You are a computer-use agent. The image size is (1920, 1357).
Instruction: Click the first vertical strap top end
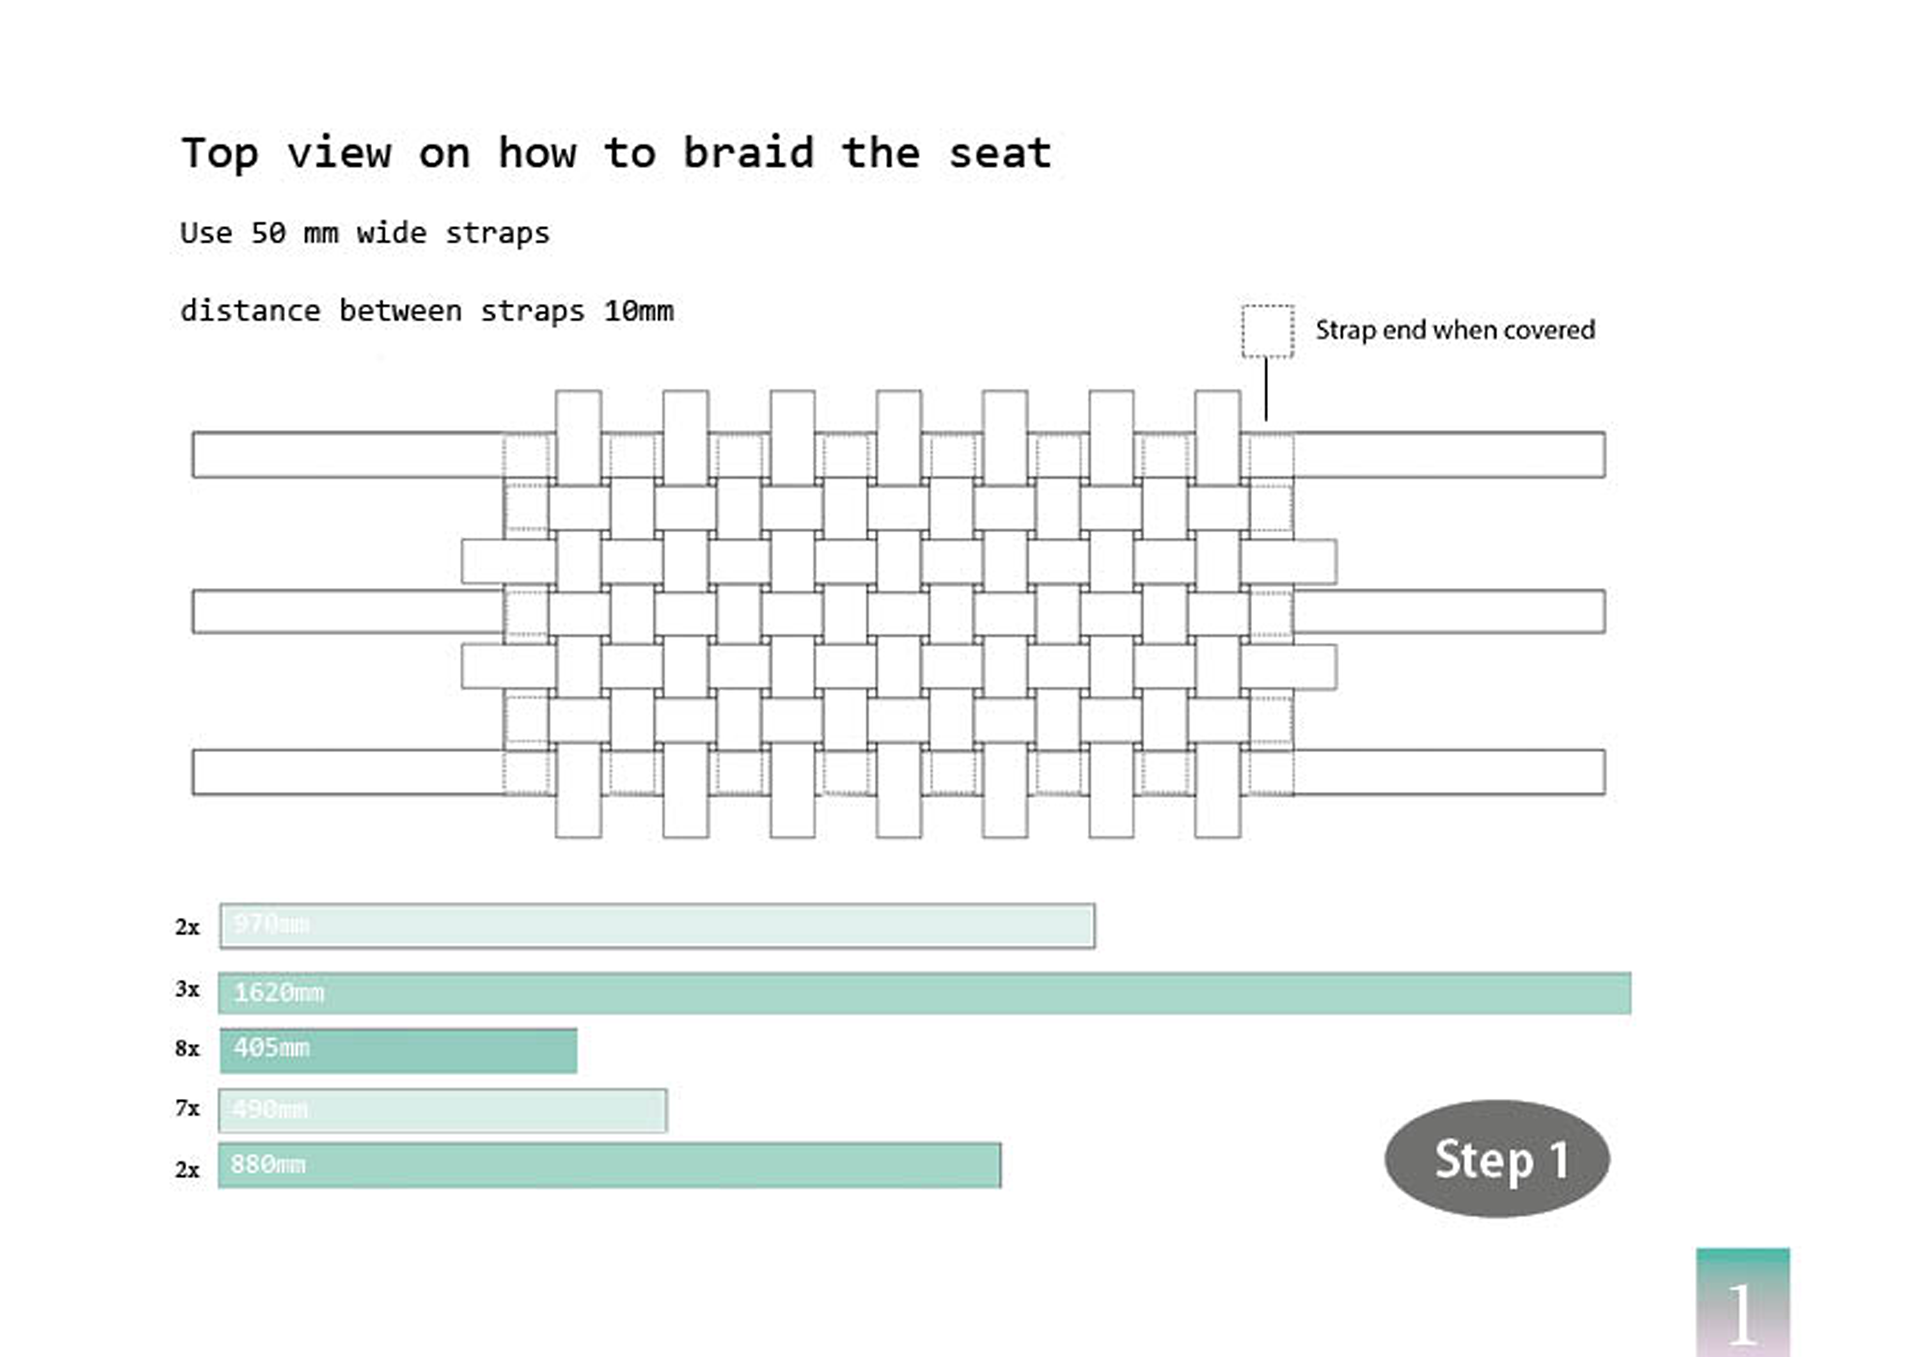578,437
